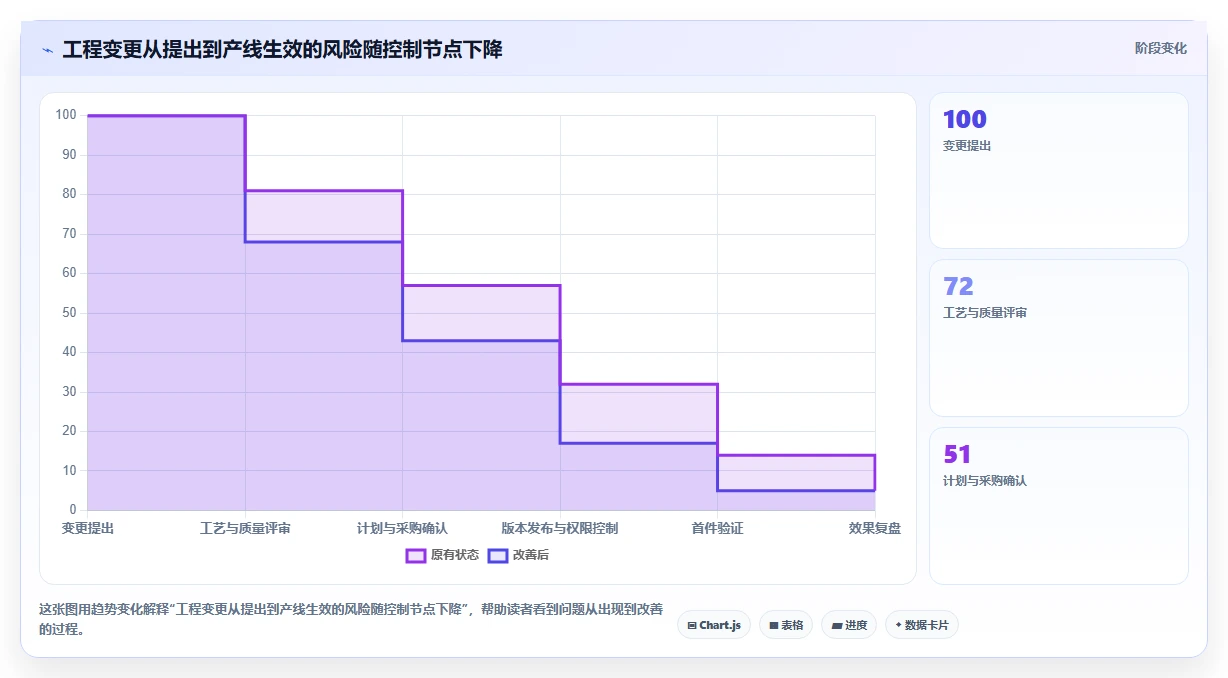Viewport: 1228px width, 678px height.
Task: Click the 变更提出 x-axis label
Action: [x=88, y=528]
